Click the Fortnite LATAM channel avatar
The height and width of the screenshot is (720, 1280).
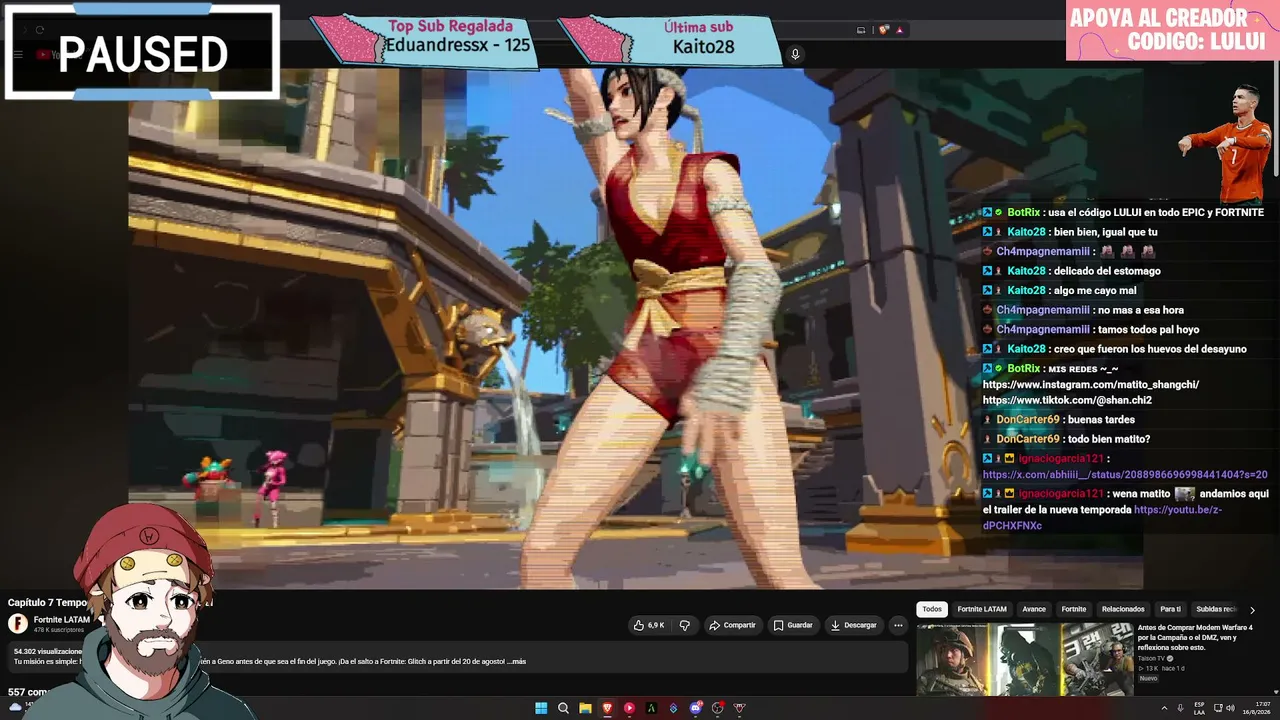click(18, 623)
